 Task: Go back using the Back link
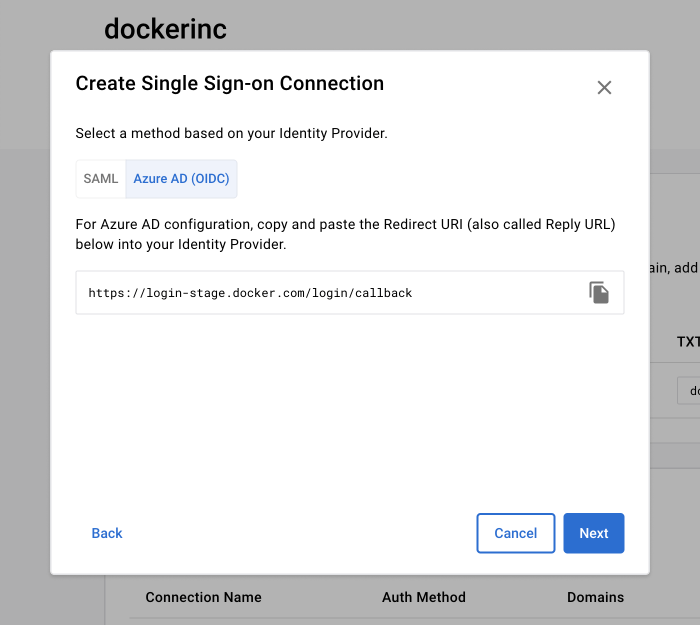(107, 533)
